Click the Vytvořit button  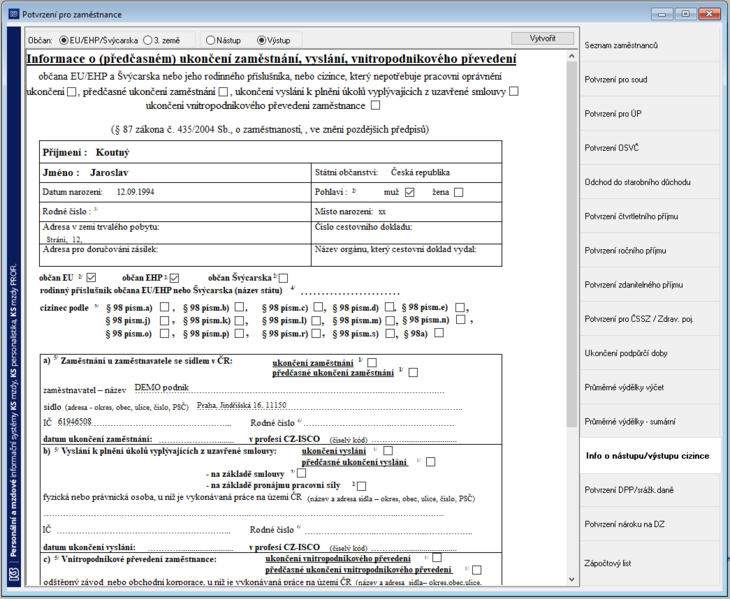[542, 38]
